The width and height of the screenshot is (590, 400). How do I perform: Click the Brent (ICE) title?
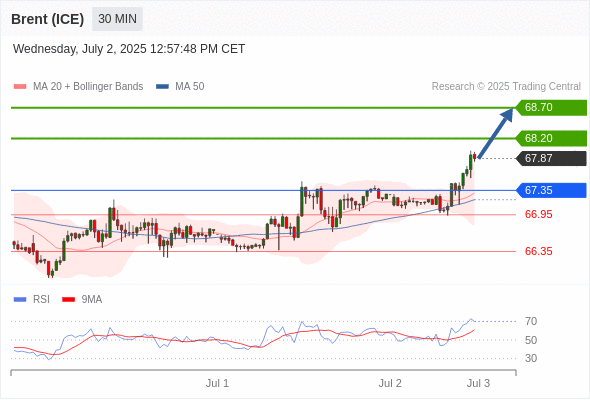[48, 19]
